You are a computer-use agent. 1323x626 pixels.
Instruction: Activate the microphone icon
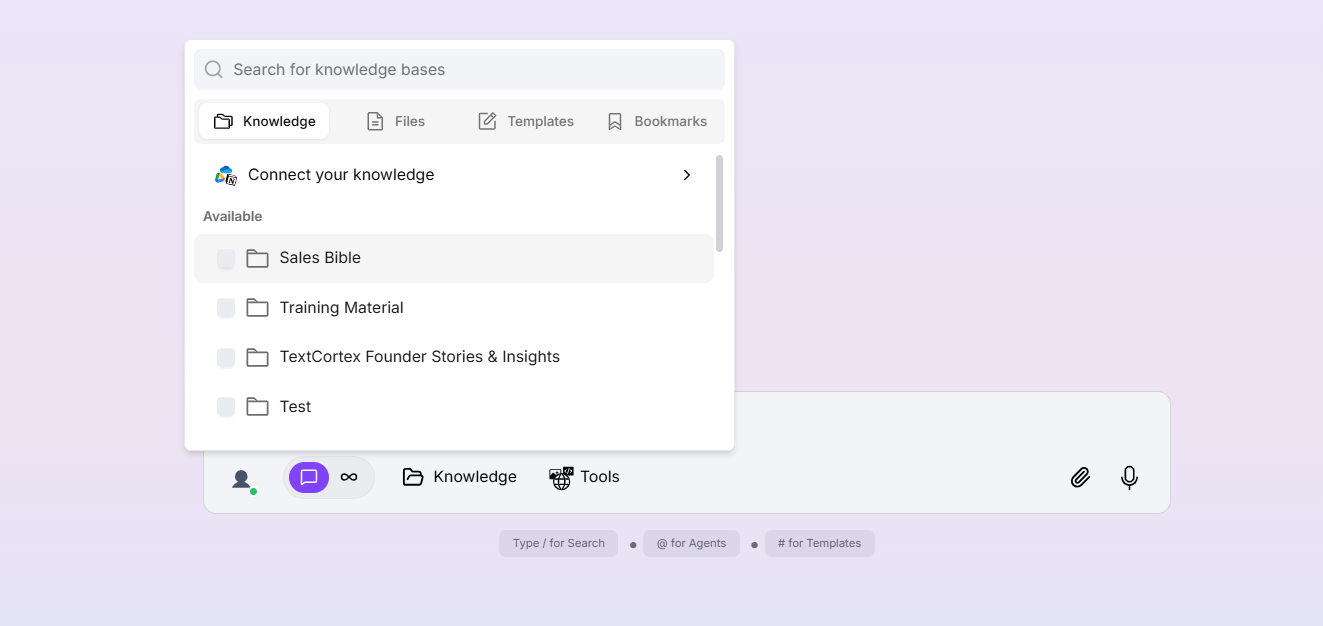pos(1129,477)
